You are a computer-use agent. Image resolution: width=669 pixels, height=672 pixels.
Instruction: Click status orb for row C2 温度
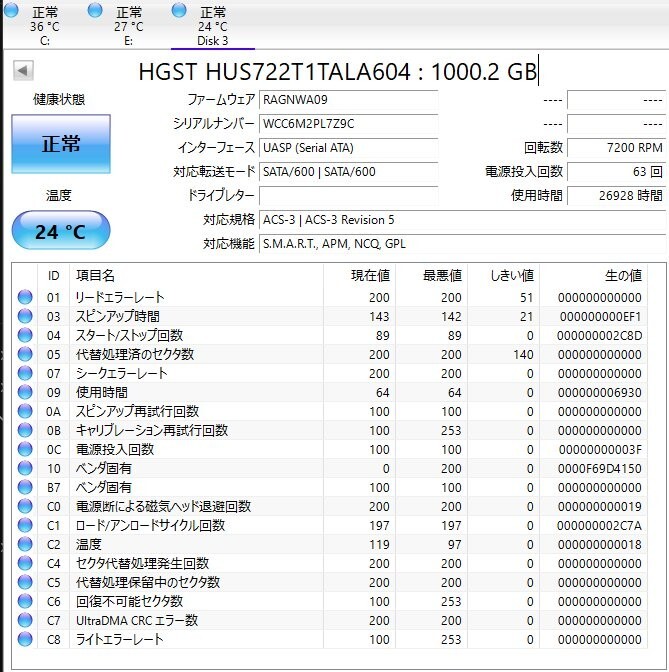point(25,544)
